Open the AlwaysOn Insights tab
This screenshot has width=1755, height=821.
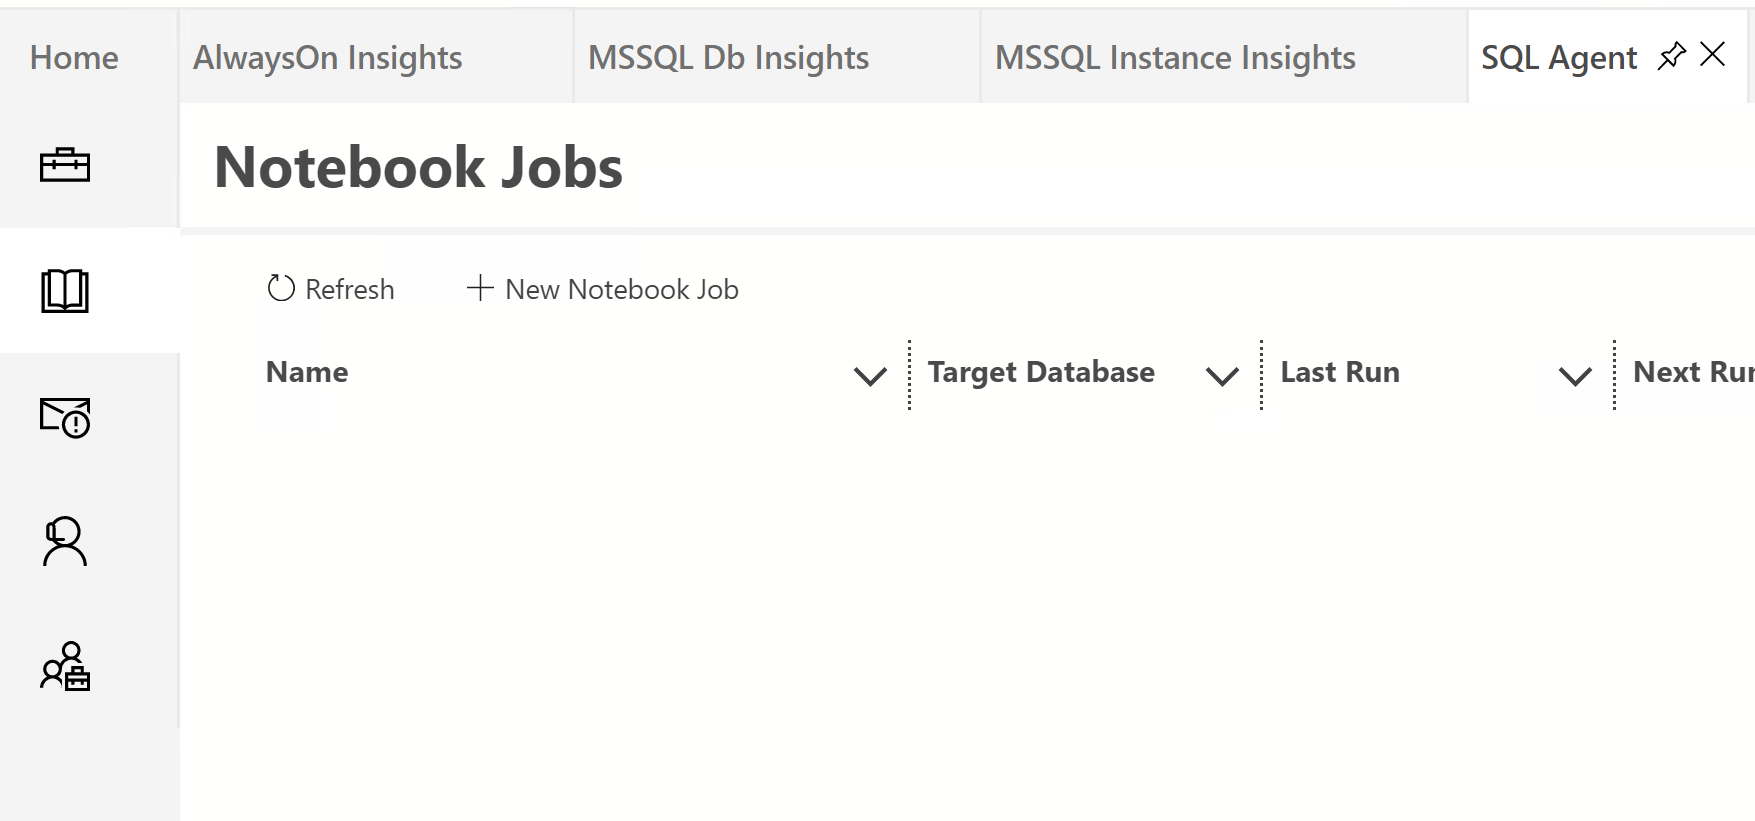327,58
